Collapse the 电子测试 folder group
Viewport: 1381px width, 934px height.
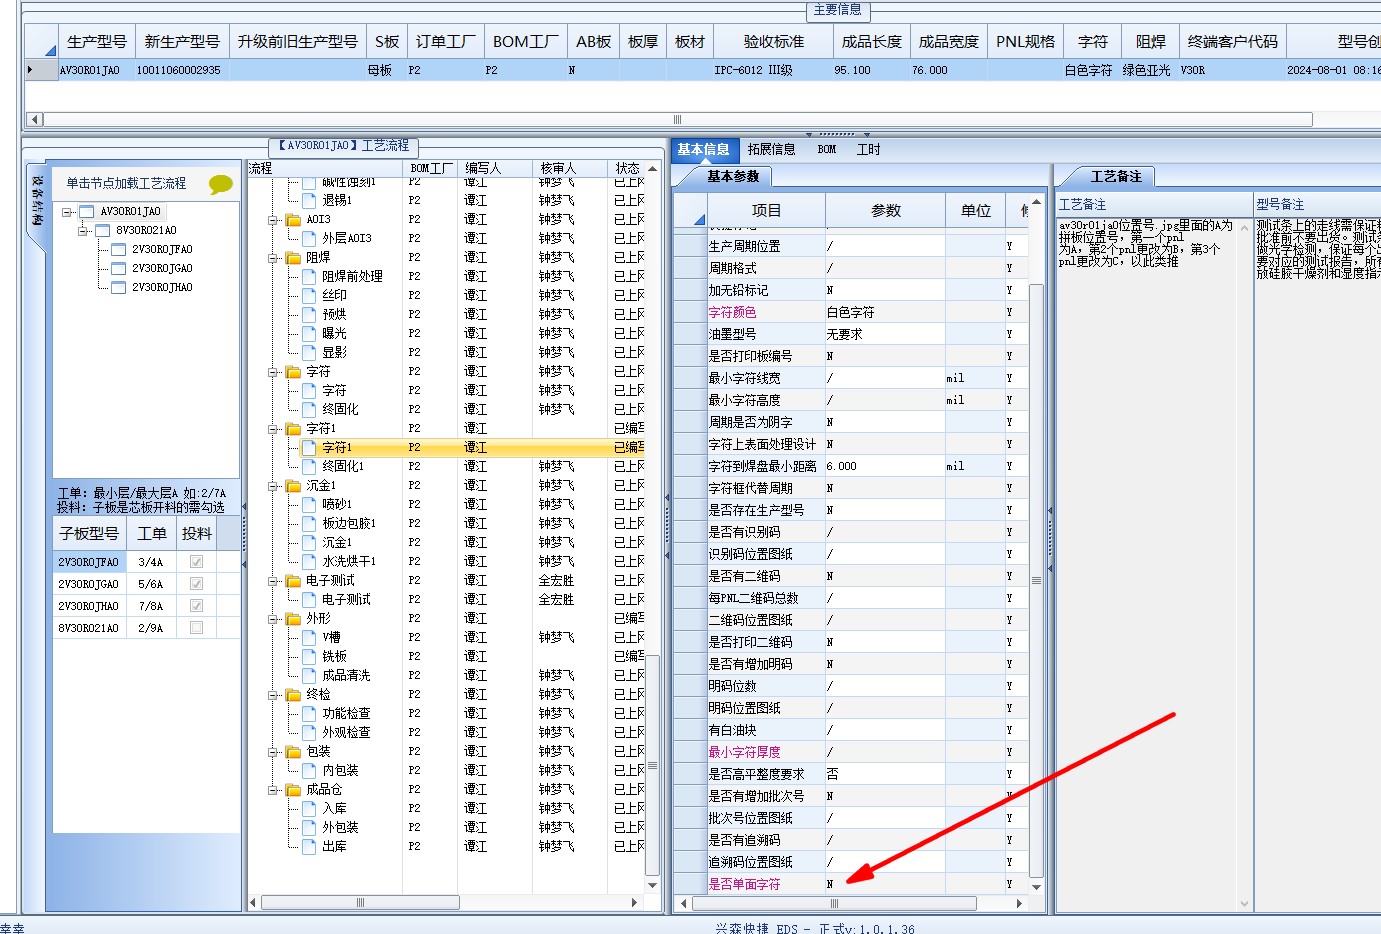click(x=273, y=581)
